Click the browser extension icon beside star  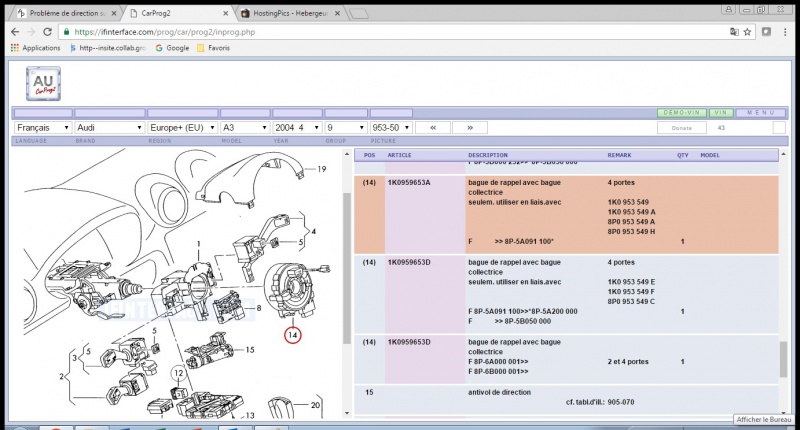[766, 32]
